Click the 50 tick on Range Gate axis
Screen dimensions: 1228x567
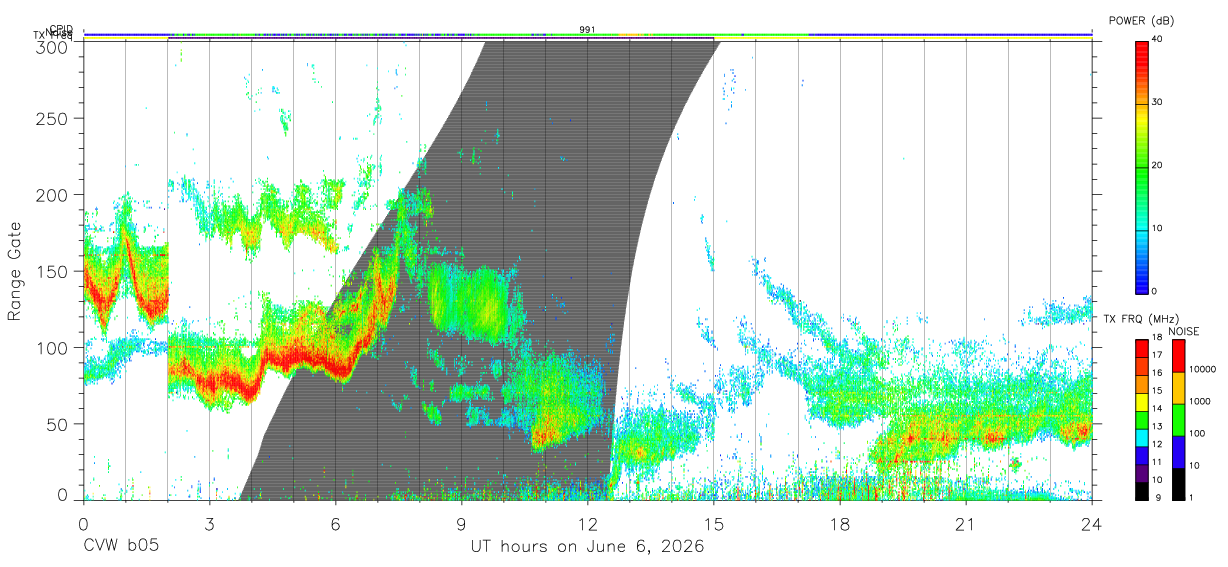[x=58, y=424]
